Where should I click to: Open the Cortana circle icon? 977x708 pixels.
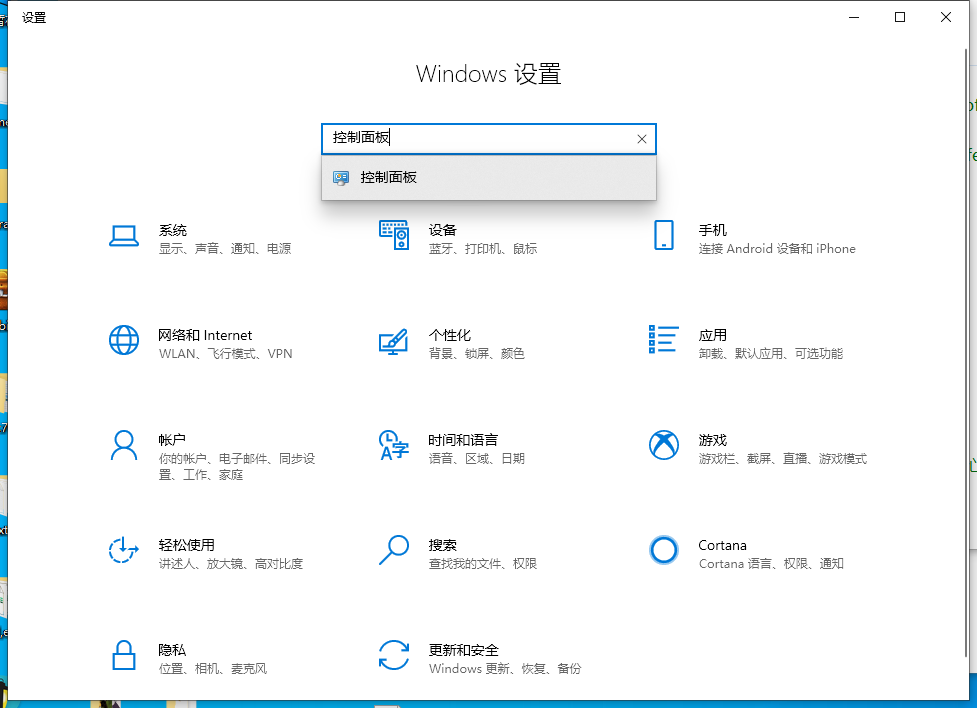664,550
